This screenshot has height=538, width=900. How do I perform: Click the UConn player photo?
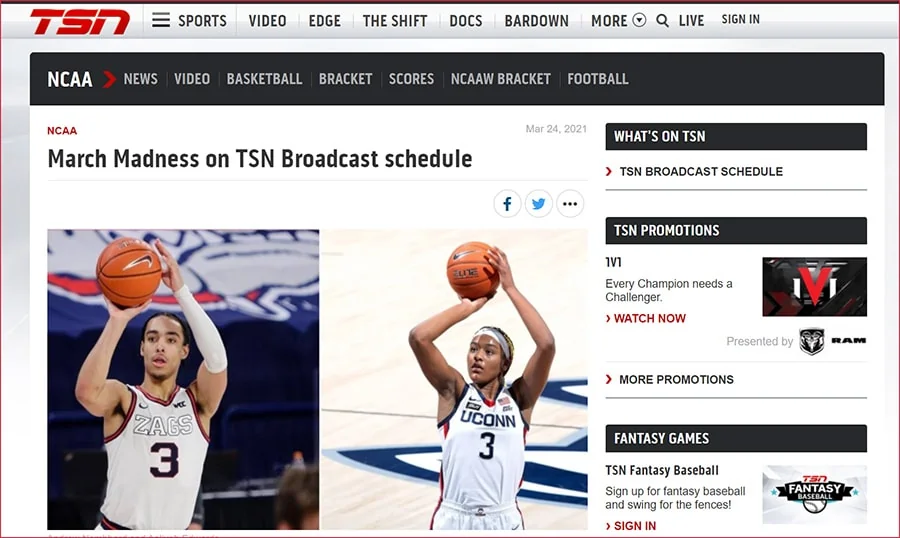point(454,380)
